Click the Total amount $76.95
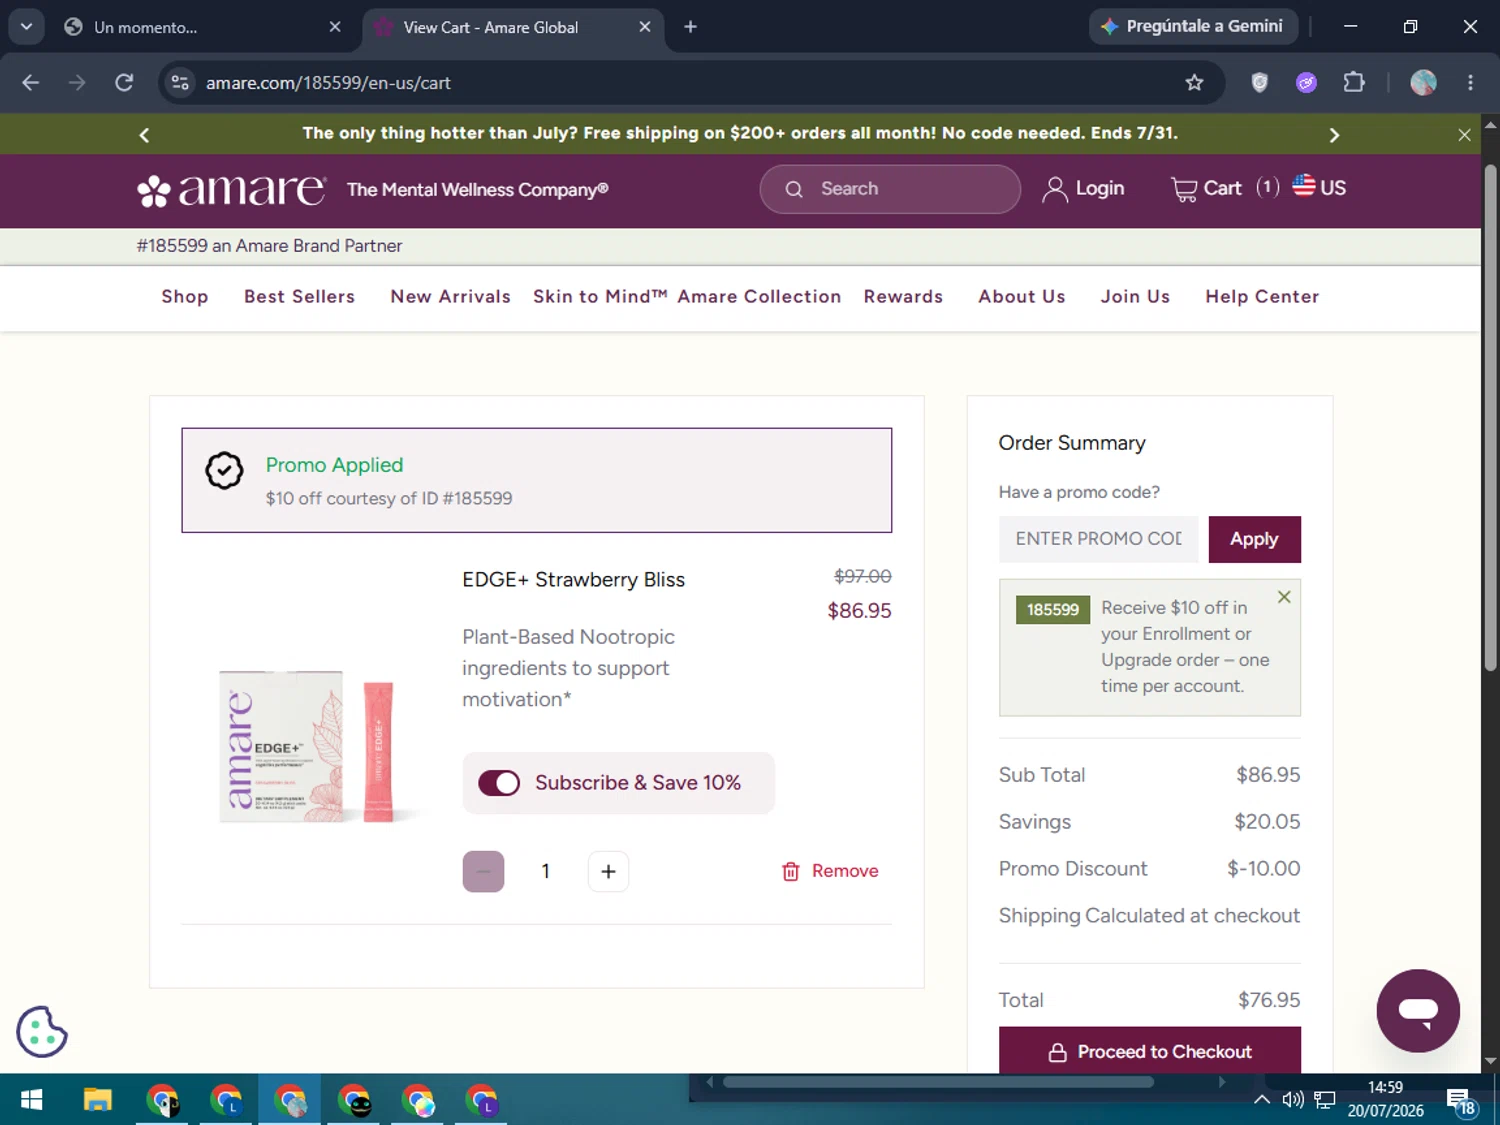This screenshot has width=1500, height=1125. (1269, 1000)
